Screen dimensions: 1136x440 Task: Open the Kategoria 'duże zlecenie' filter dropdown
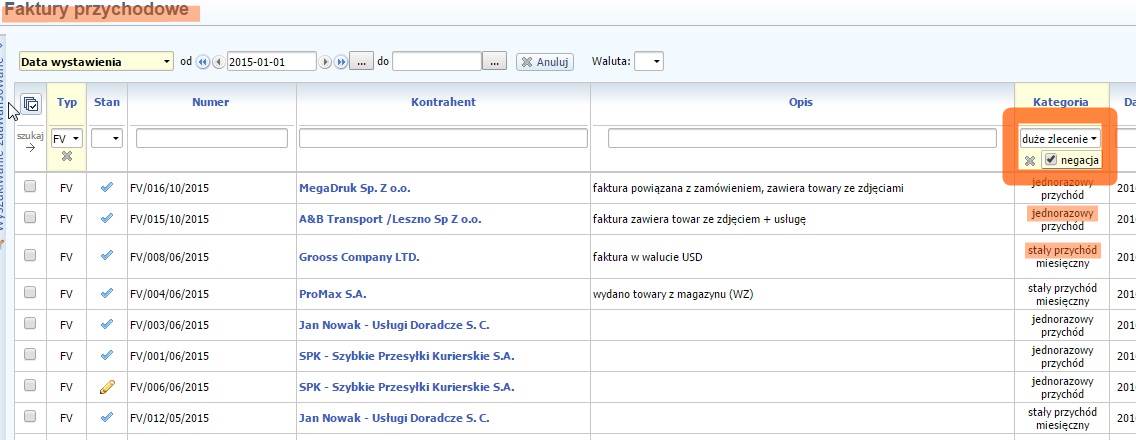point(1059,138)
